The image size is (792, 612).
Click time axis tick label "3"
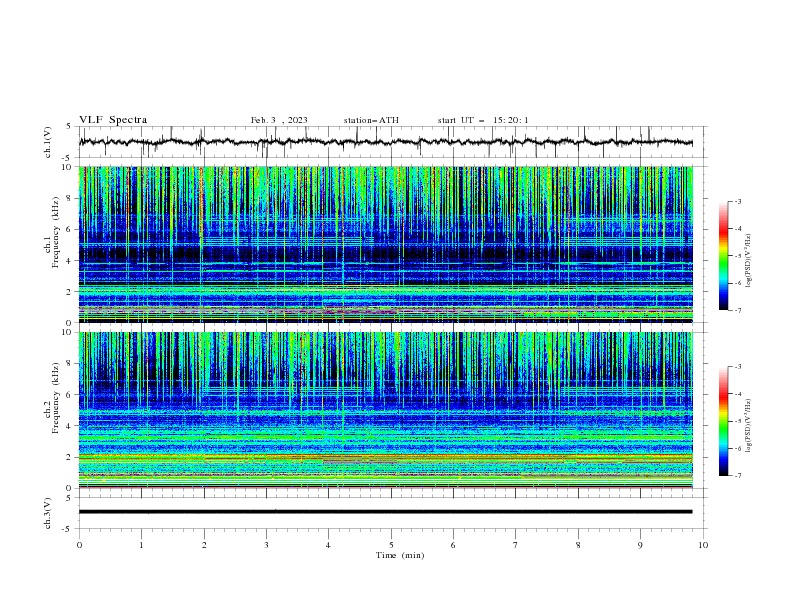pyautogui.click(x=266, y=545)
